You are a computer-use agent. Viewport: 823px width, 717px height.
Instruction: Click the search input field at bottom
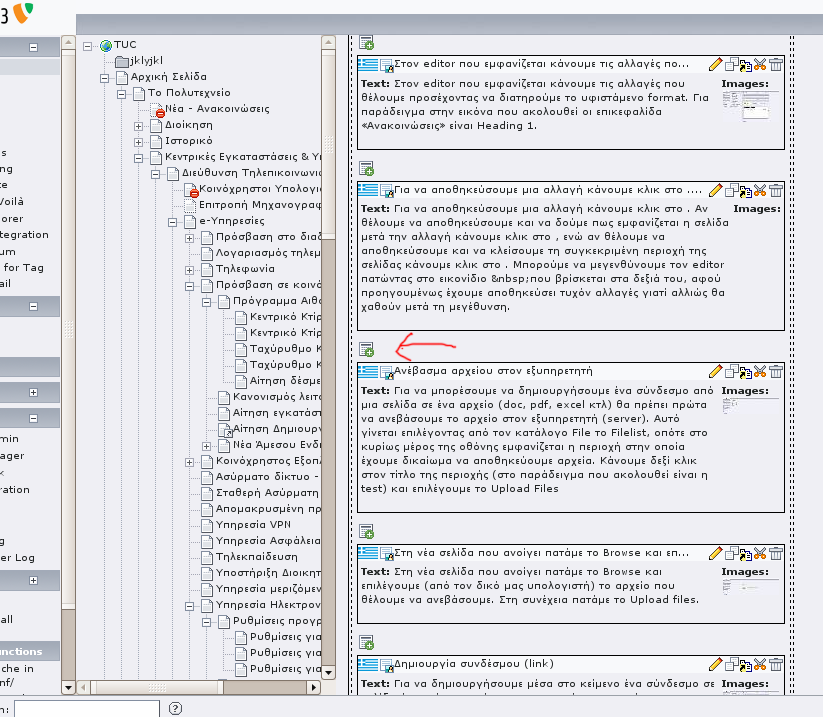86,708
